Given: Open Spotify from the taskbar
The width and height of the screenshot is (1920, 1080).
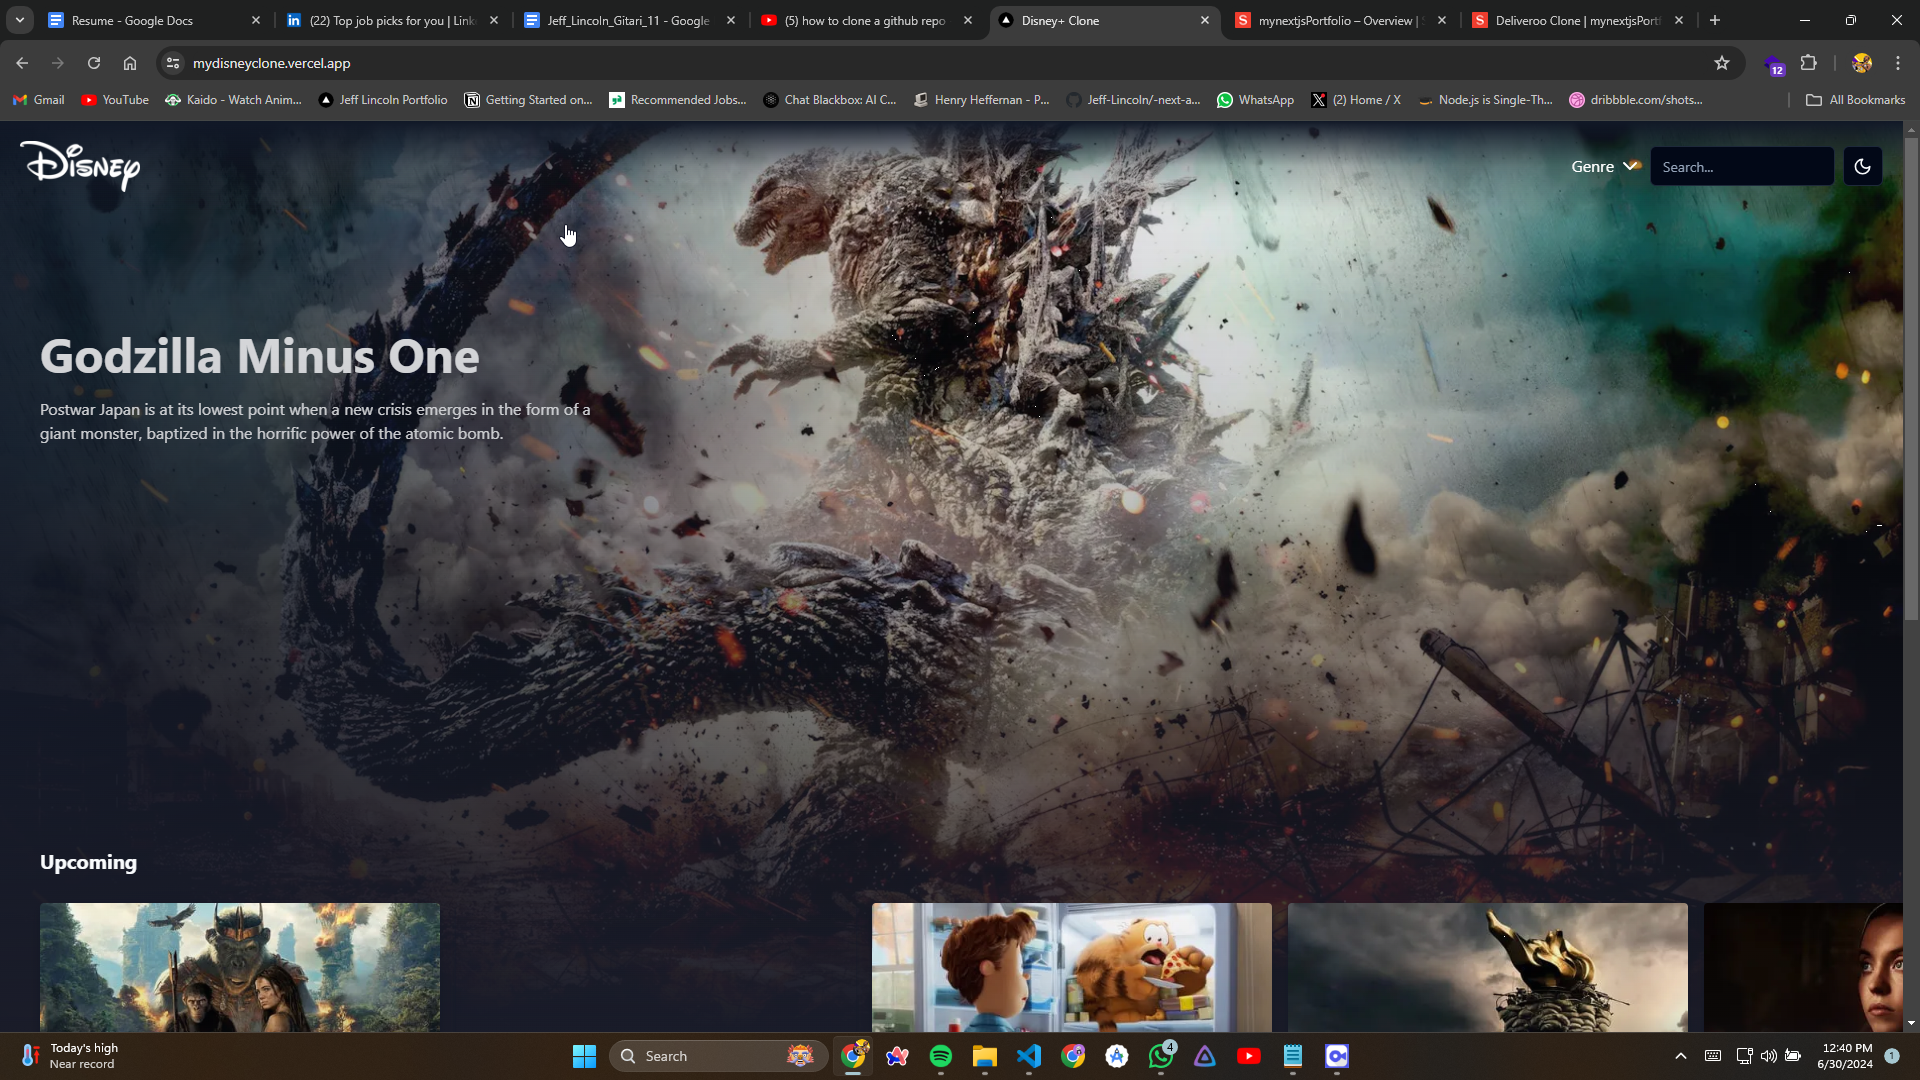Looking at the screenshot, I should [x=940, y=1056].
